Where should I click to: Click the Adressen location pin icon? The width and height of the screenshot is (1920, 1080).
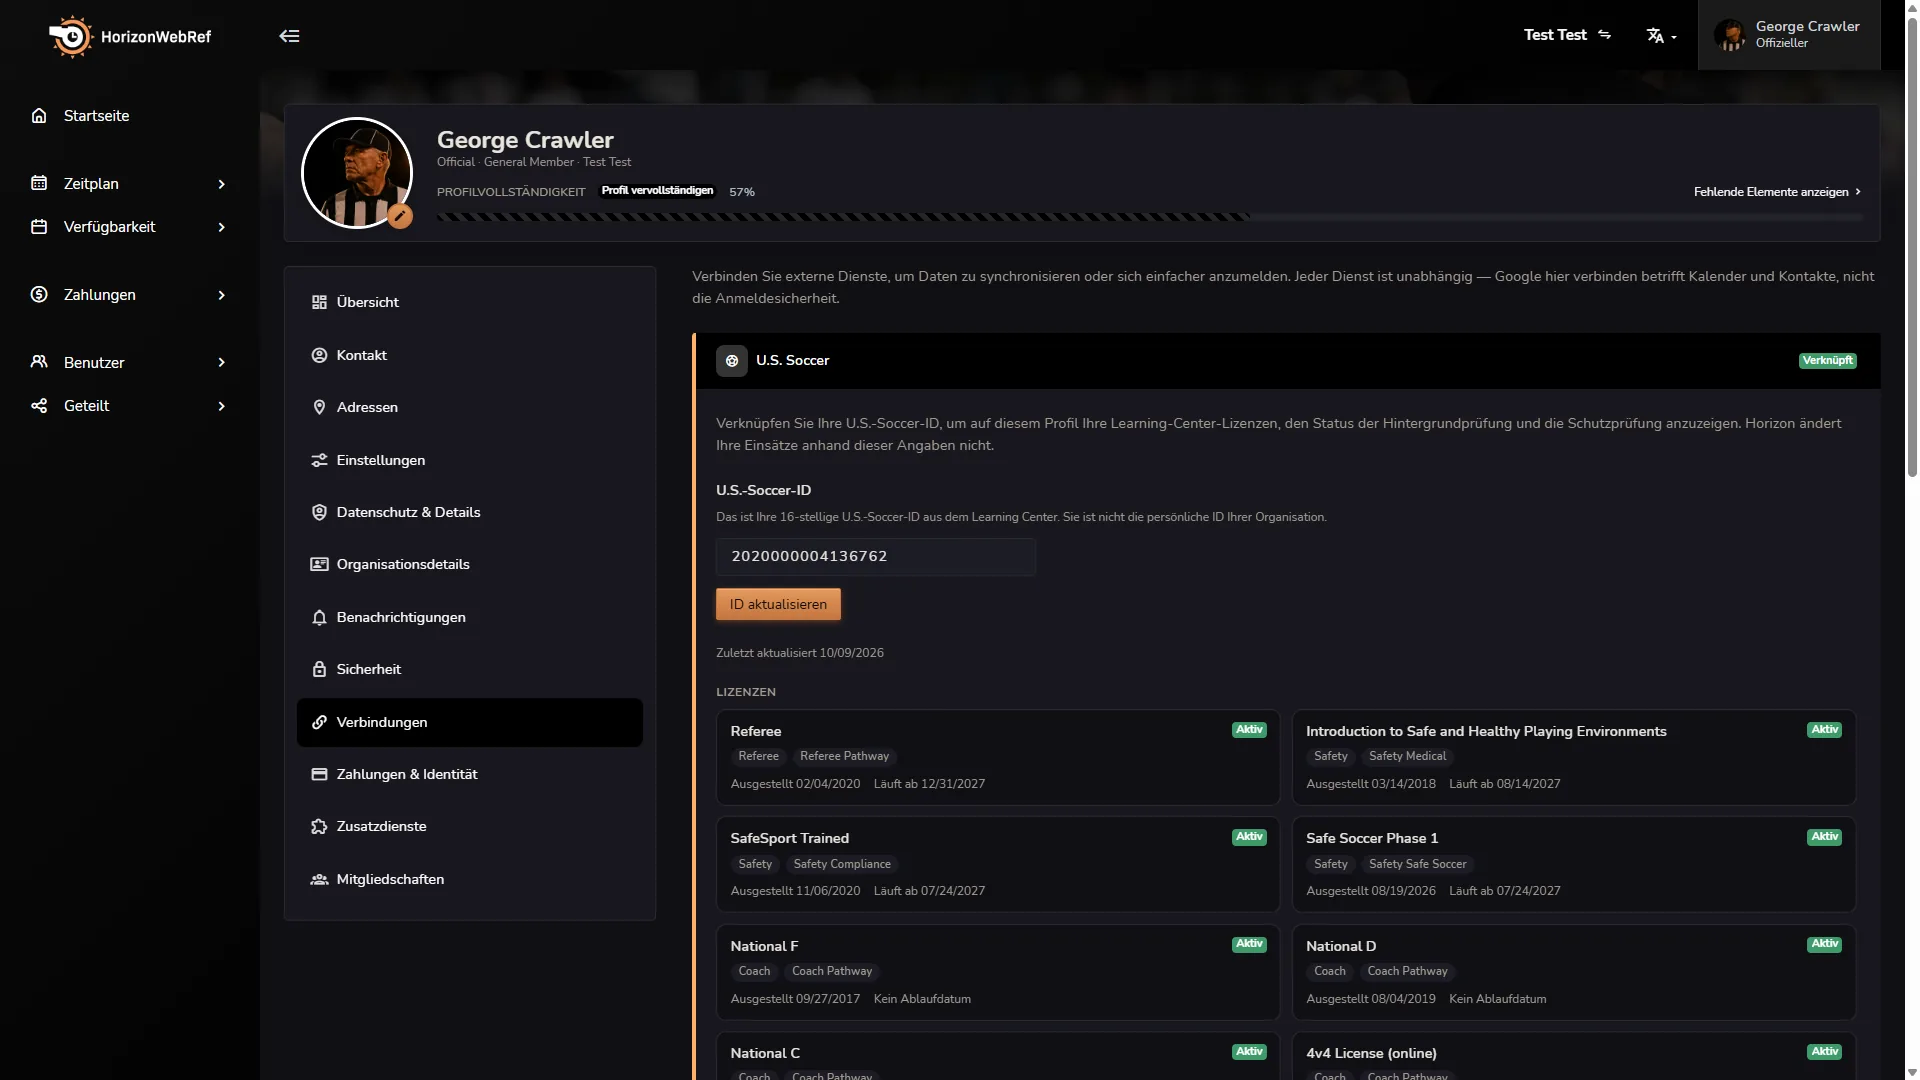pos(319,408)
